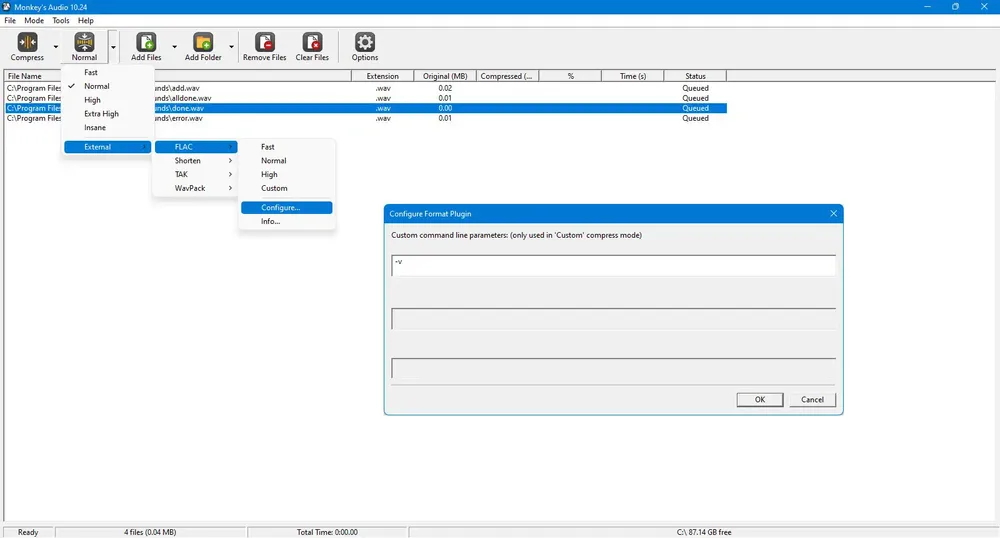Viewport: 1000px width, 538px height.
Task: Click the Add Folder icon
Action: [203, 43]
